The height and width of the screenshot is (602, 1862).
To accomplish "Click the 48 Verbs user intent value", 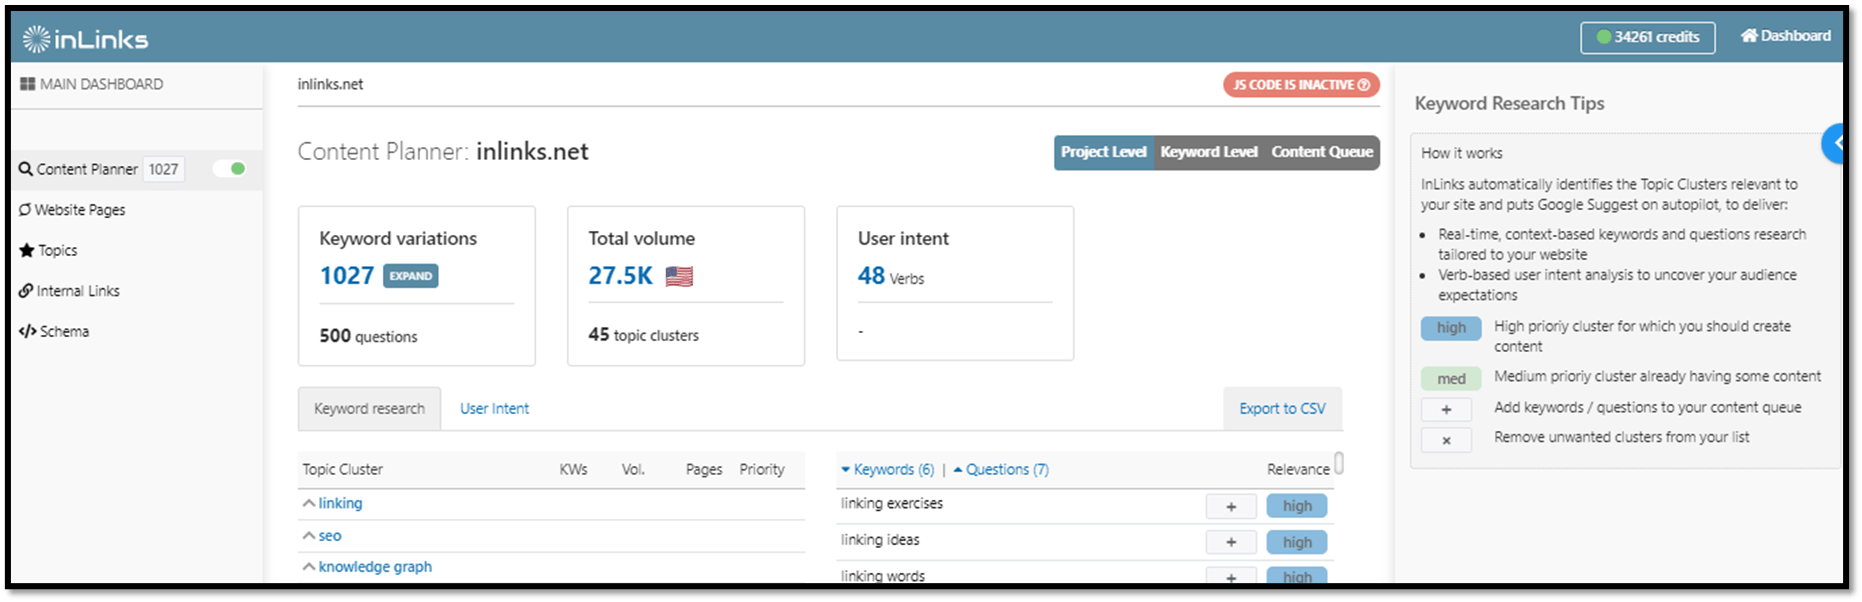I will tap(891, 276).
